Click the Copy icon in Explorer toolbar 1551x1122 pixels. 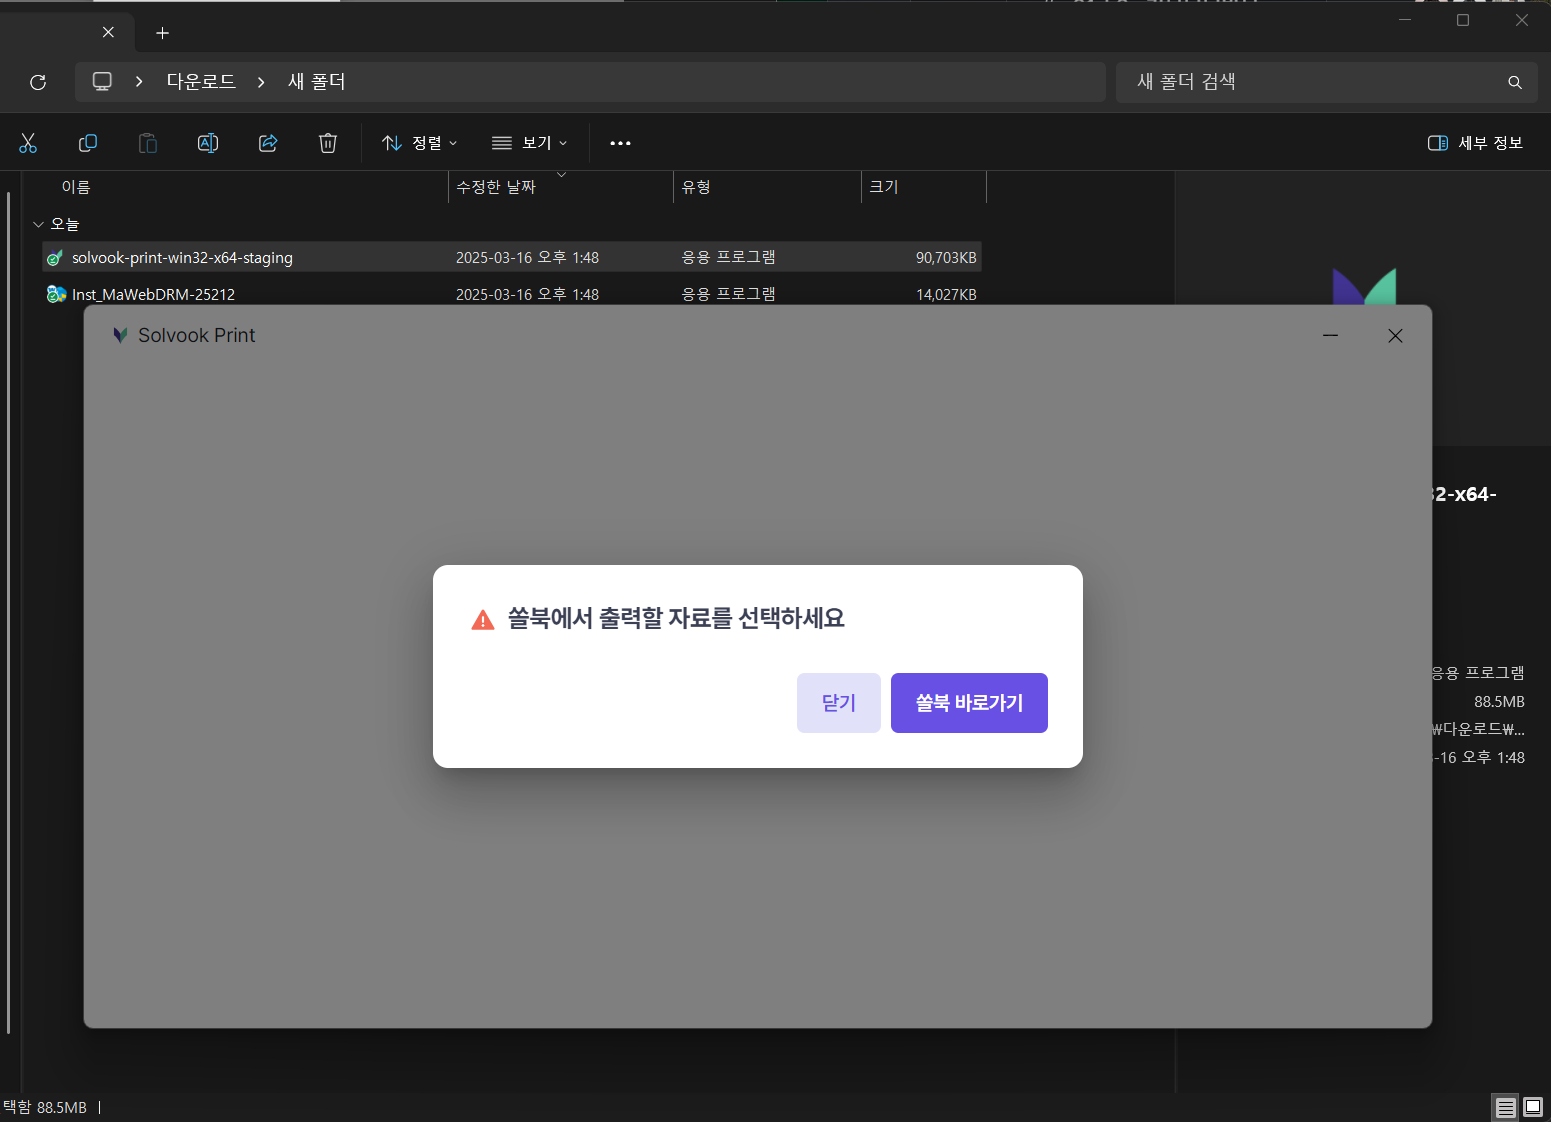pyautogui.click(x=88, y=143)
